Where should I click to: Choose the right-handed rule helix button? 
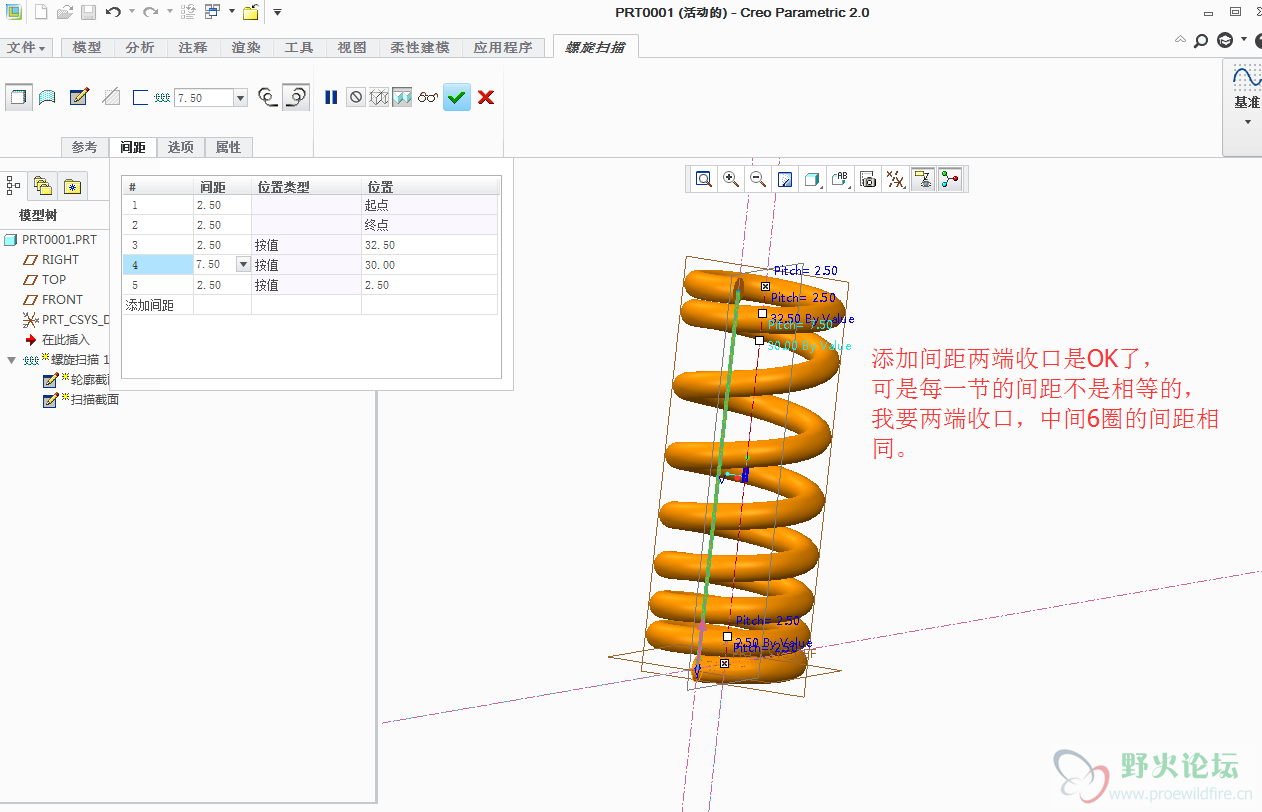pos(296,97)
